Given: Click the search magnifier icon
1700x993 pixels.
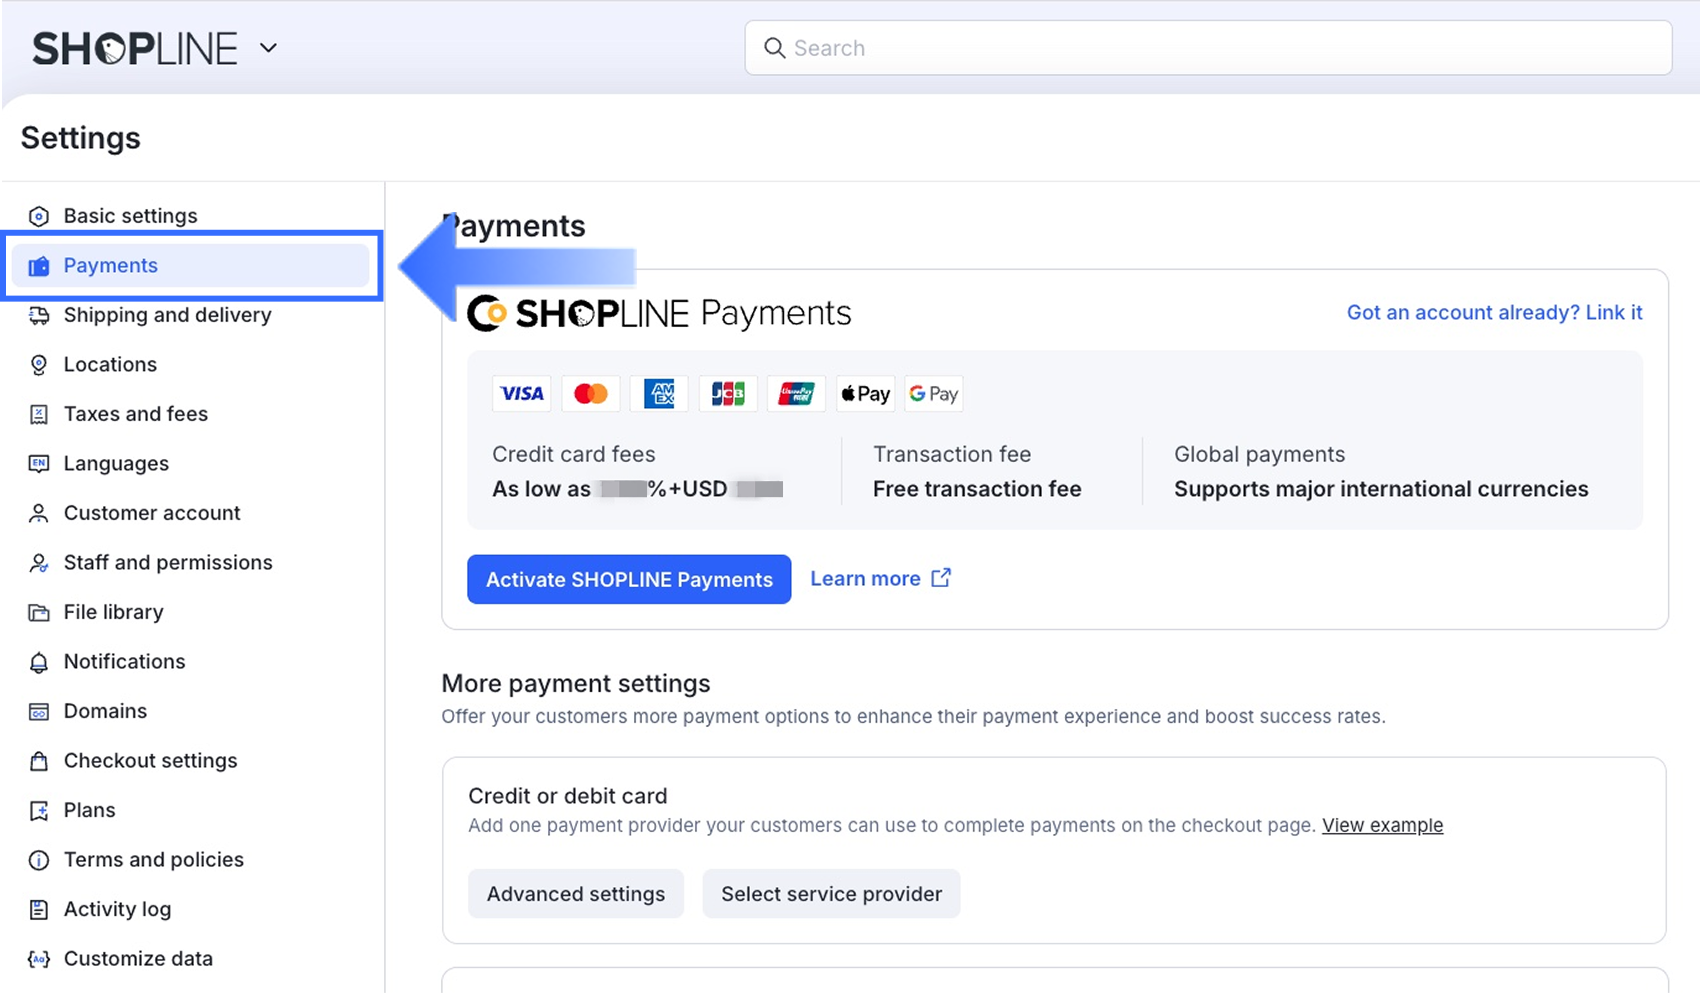Looking at the screenshot, I should pyautogui.click(x=774, y=48).
